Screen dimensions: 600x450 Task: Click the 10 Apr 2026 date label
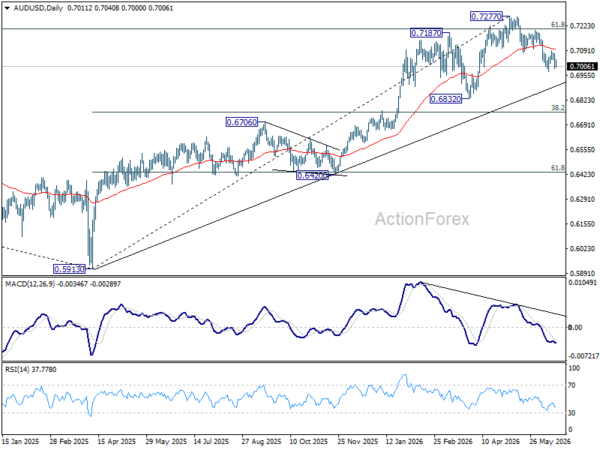[501, 442]
